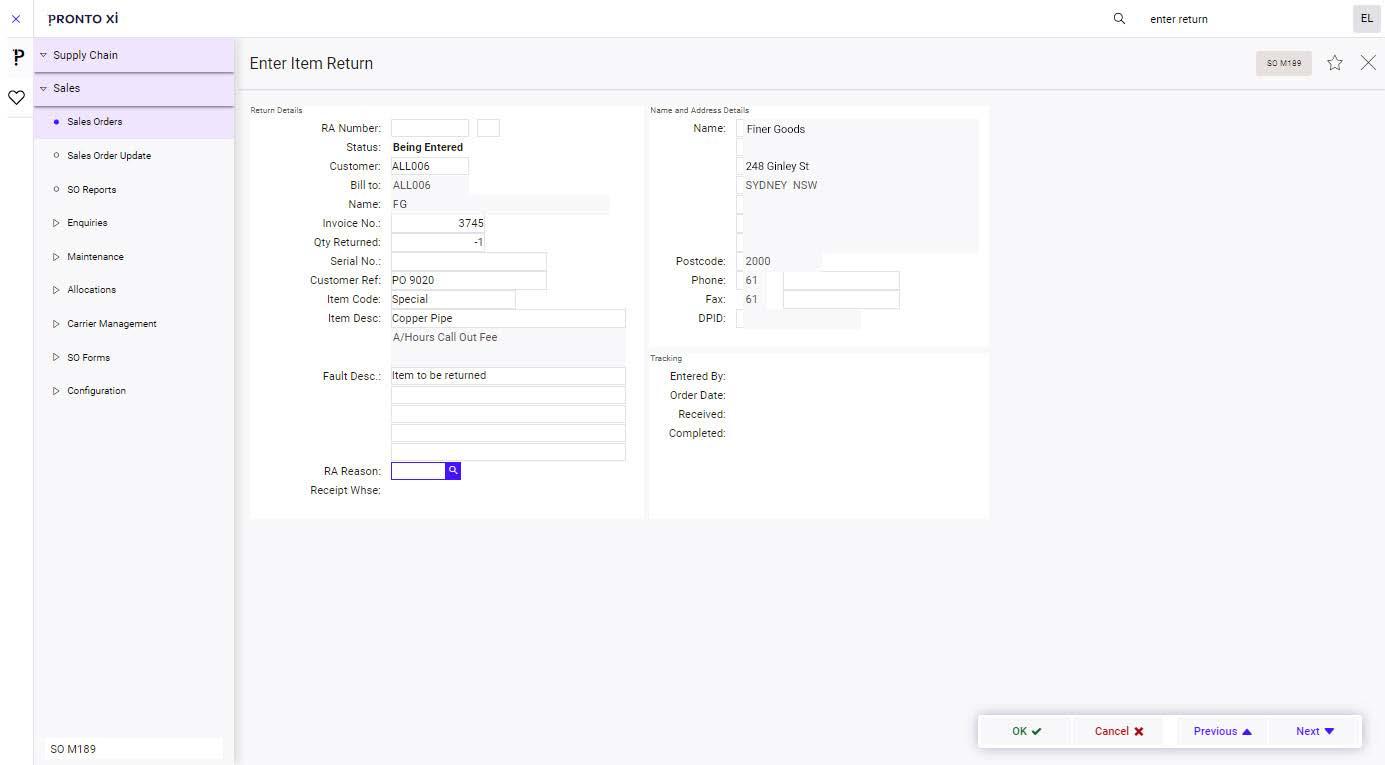The height and width of the screenshot is (765, 1385).
Task: Open the RA Reason lookup magnifier
Action: (453, 470)
